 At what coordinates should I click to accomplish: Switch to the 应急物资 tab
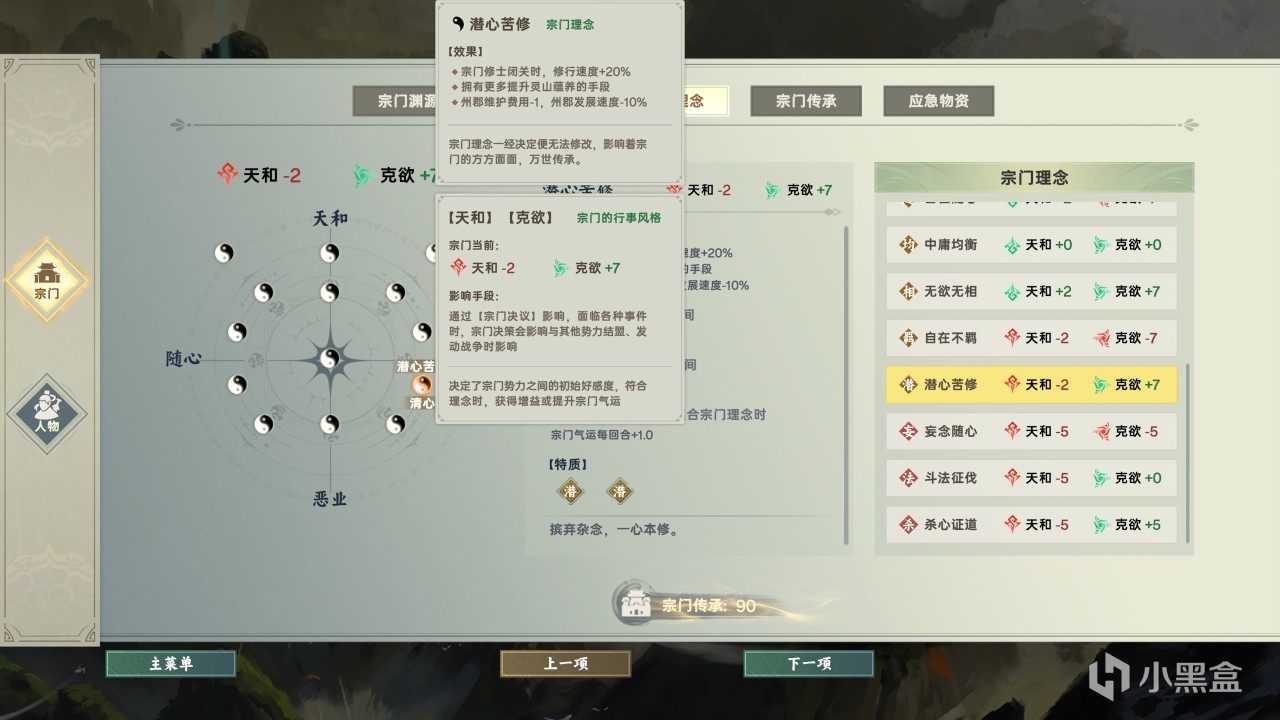click(x=939, y=101)
